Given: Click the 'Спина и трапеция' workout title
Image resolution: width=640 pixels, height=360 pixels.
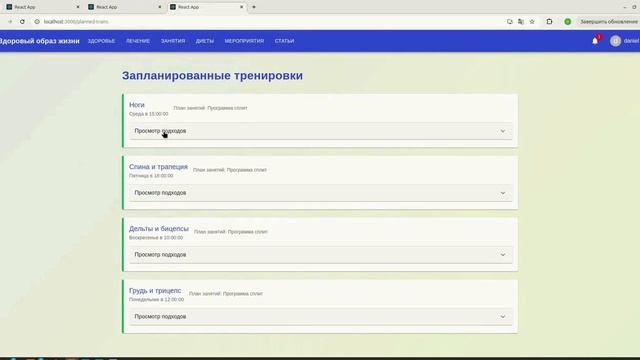Looking at the screenshot, I should (x=158, y=167).
